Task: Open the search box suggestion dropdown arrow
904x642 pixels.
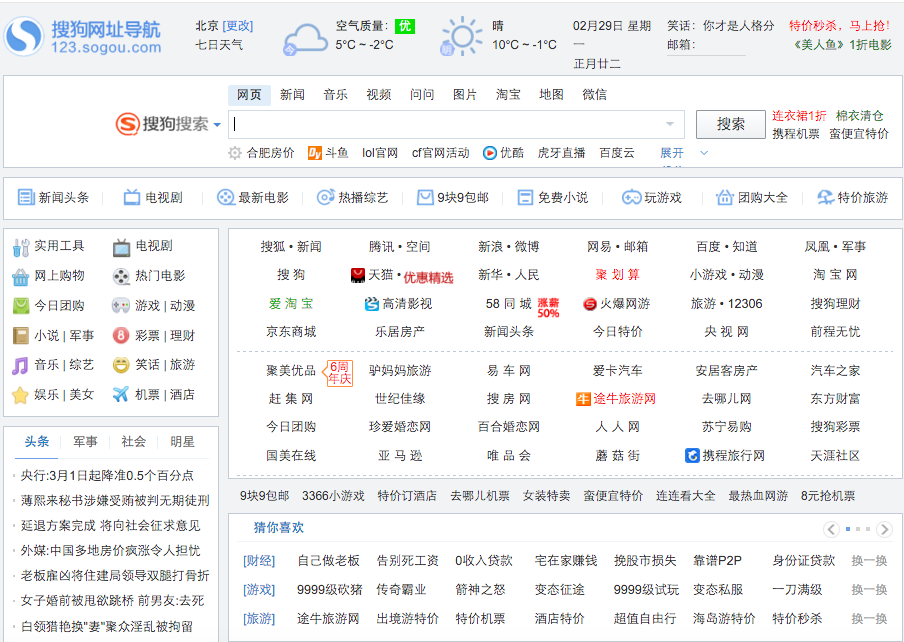Action: 670,124
